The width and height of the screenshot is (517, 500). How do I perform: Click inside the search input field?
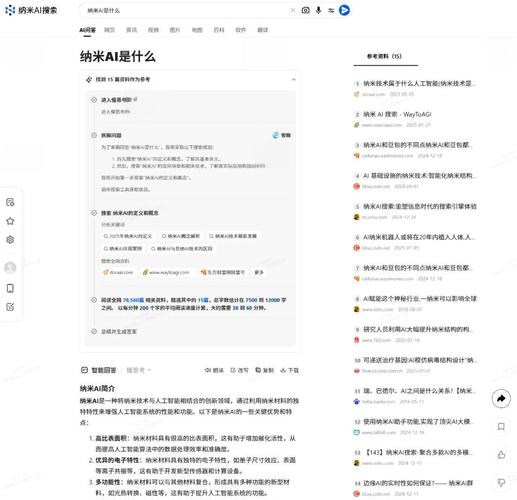pos(187,10)
